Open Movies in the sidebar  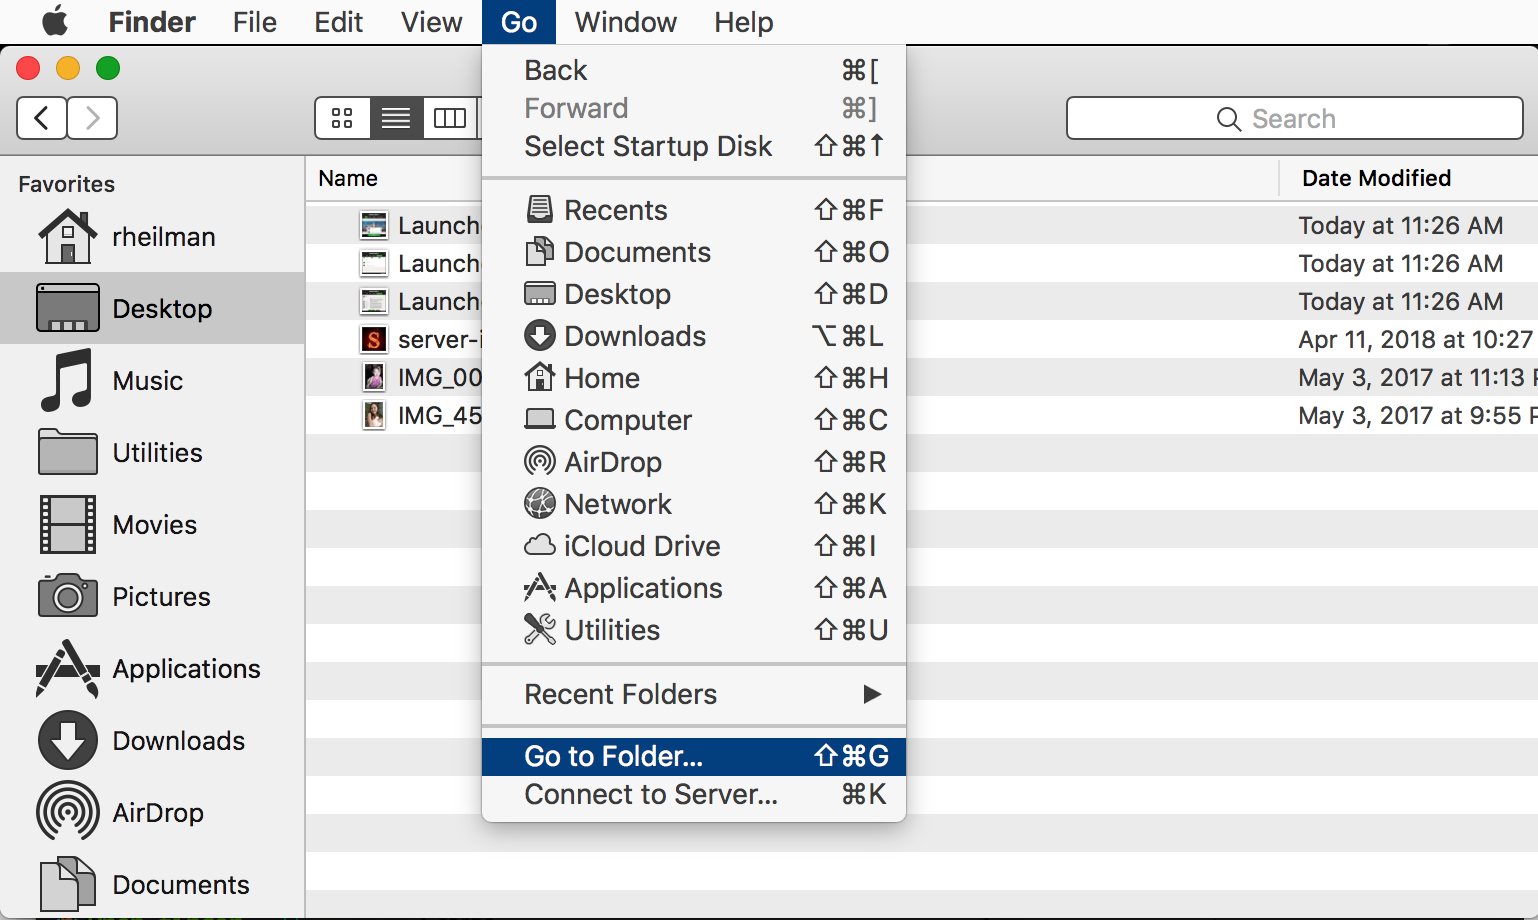[152, 524]
